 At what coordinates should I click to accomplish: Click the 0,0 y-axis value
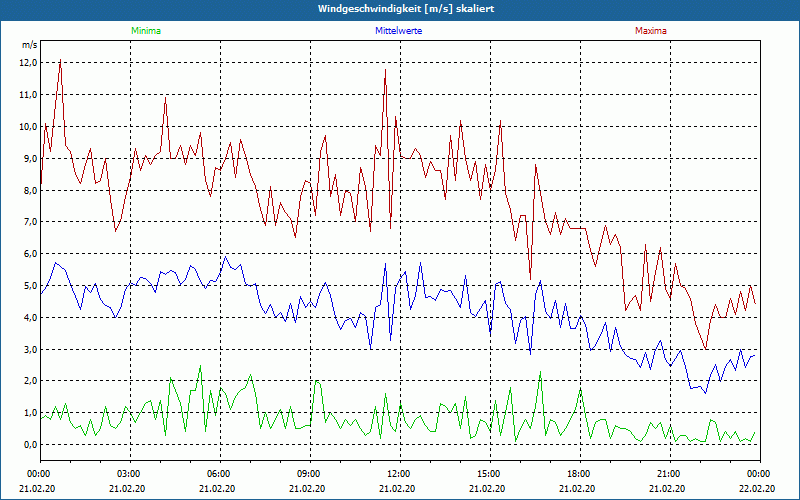click(31, 444)
